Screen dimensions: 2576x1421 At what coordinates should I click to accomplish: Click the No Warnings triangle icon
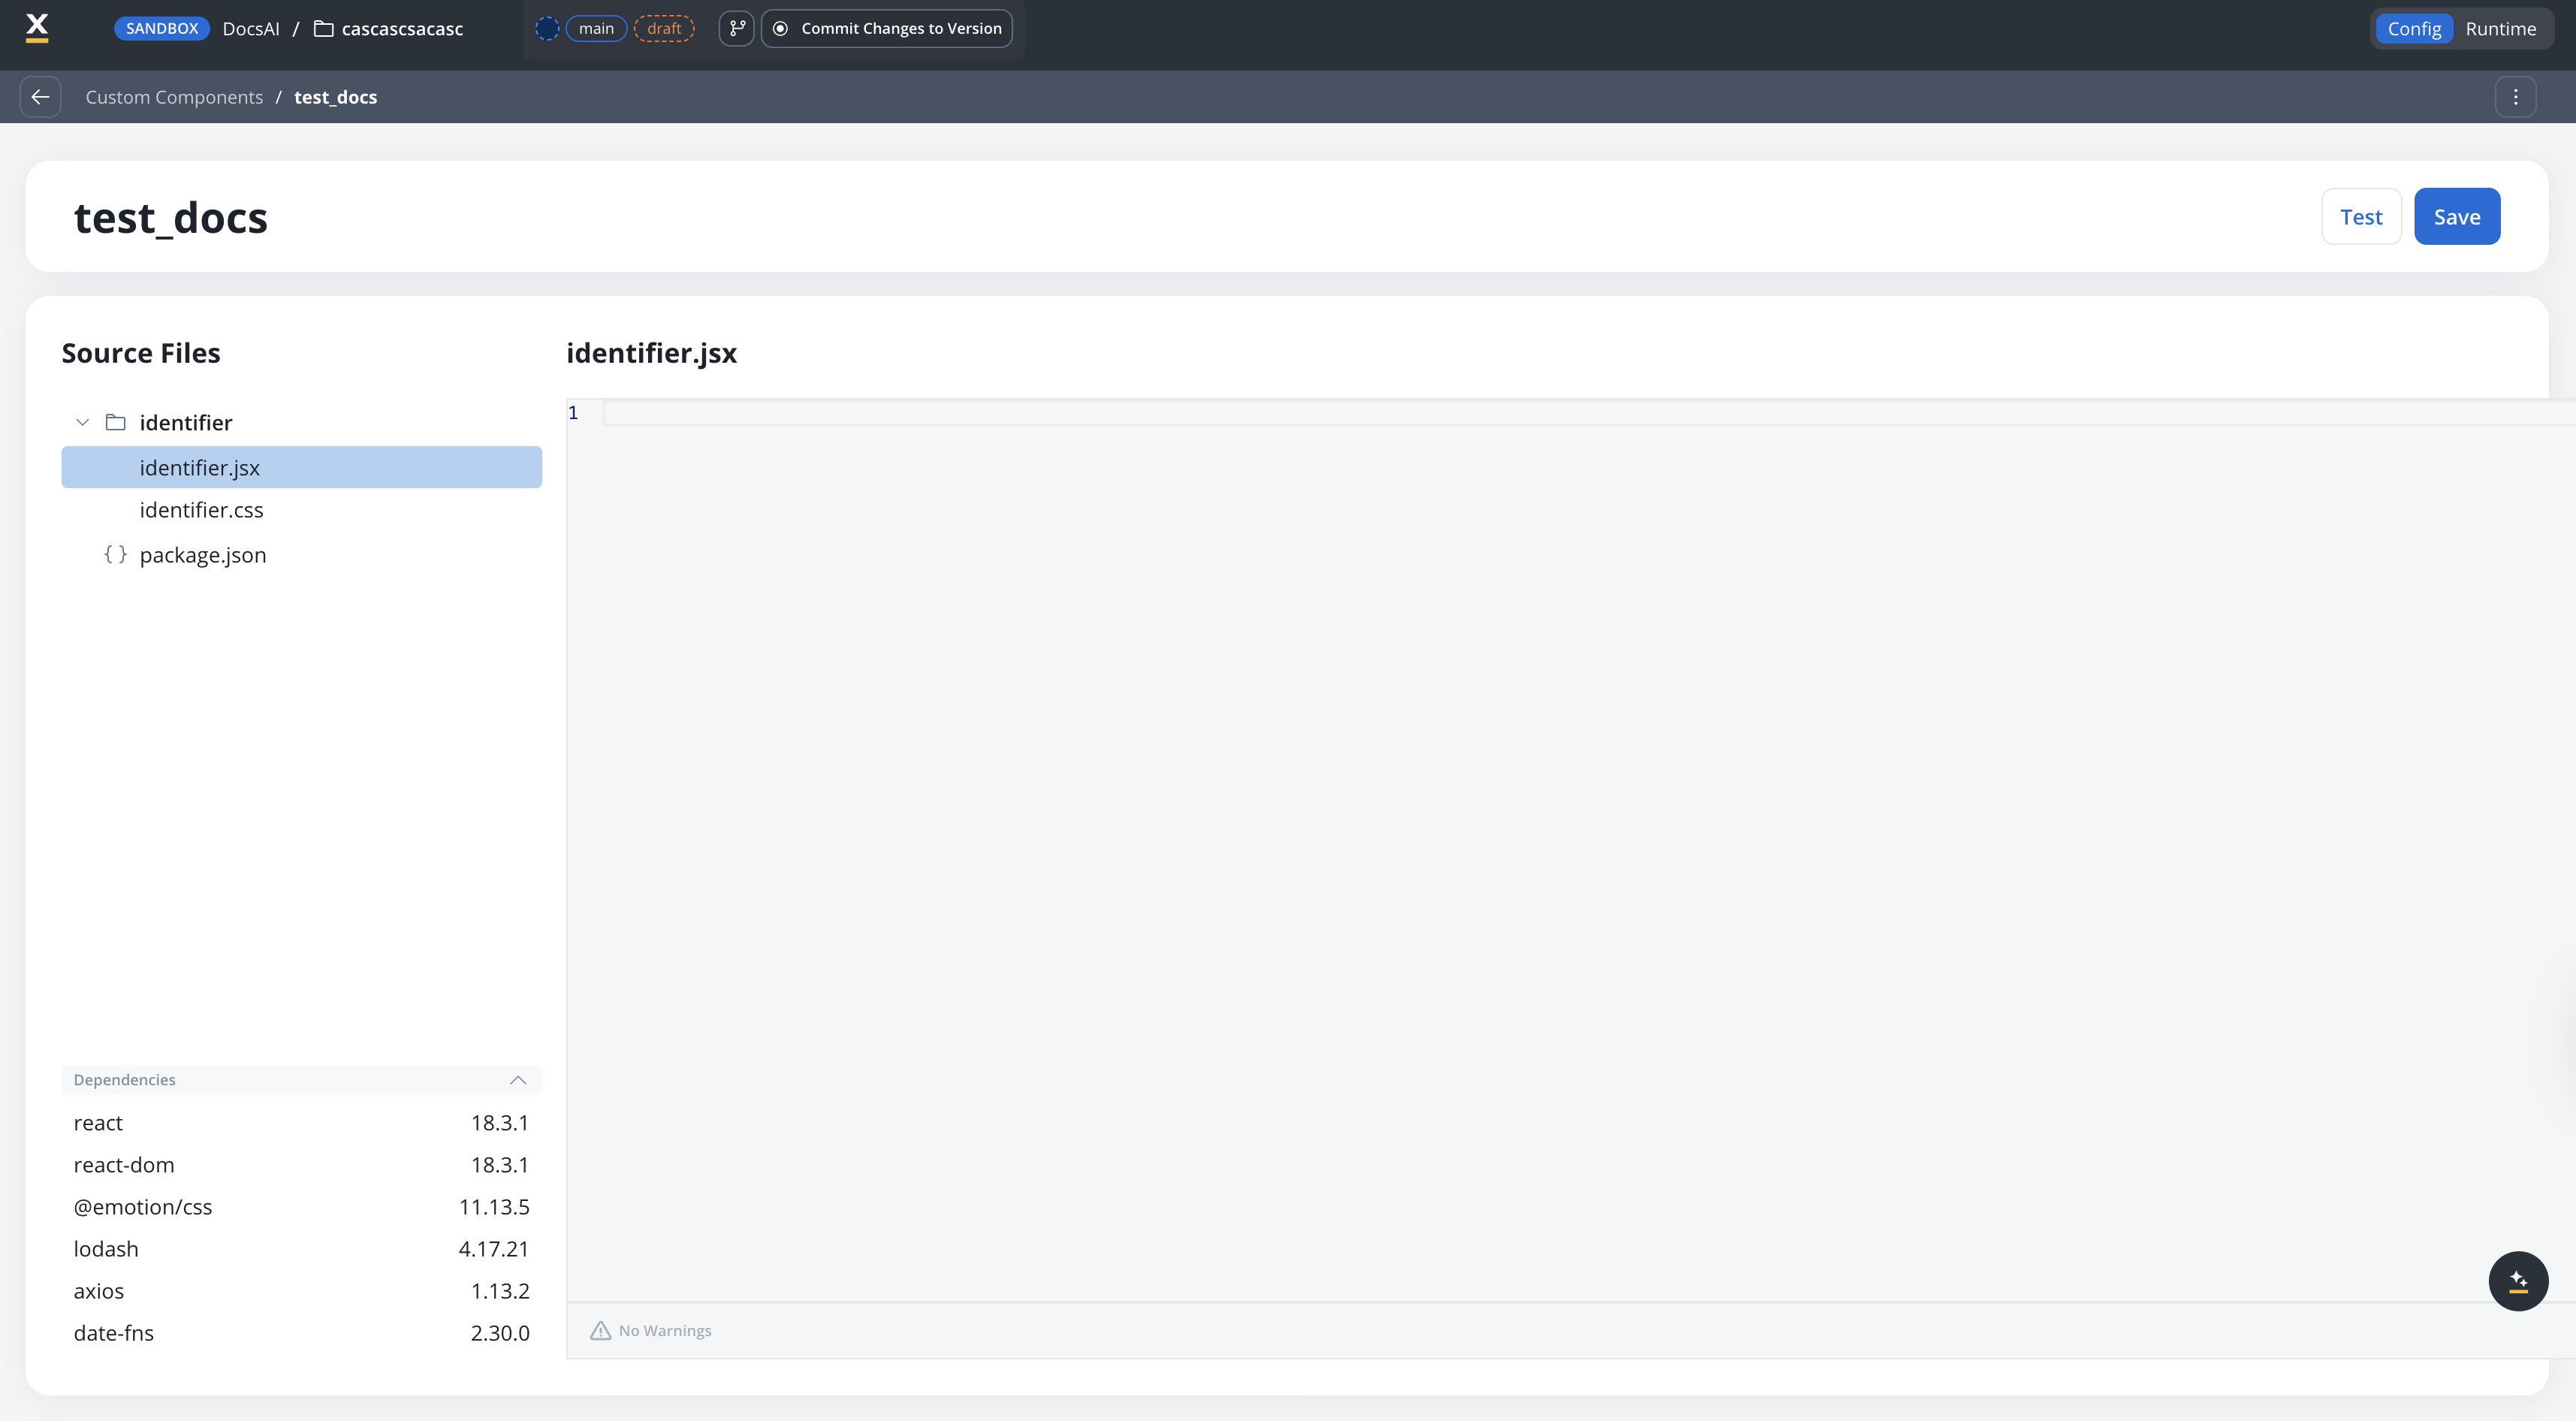click(x=600, y=1330)
